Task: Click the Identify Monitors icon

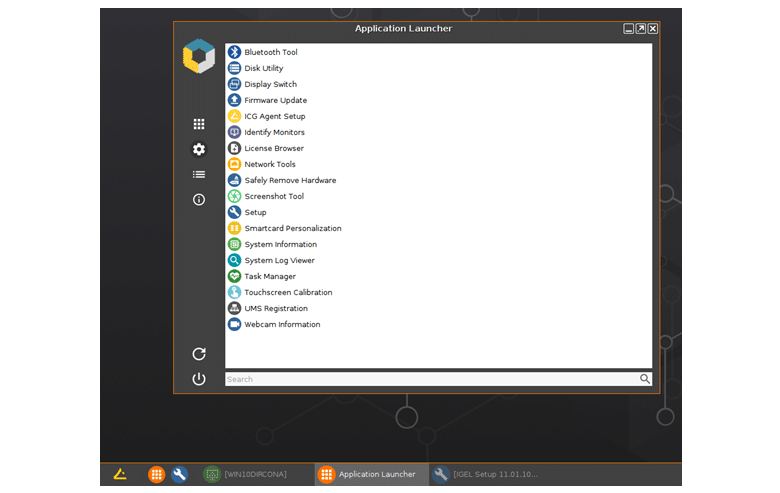Action: (234, 132)
